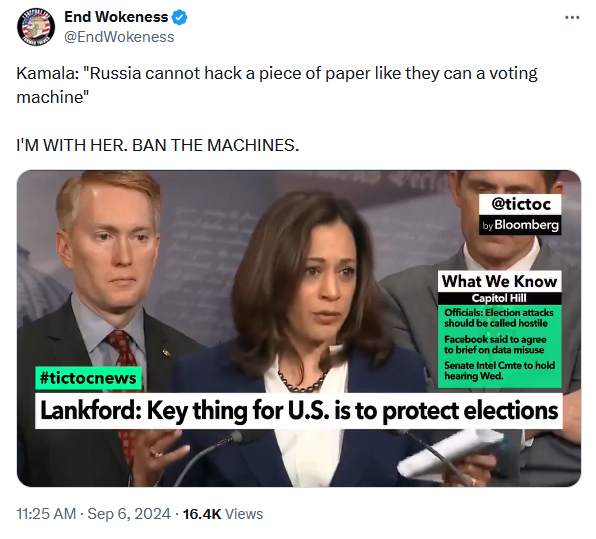Open End Wokeness profile avatar
Screen dimensions: 596x539
coord(36,27)
